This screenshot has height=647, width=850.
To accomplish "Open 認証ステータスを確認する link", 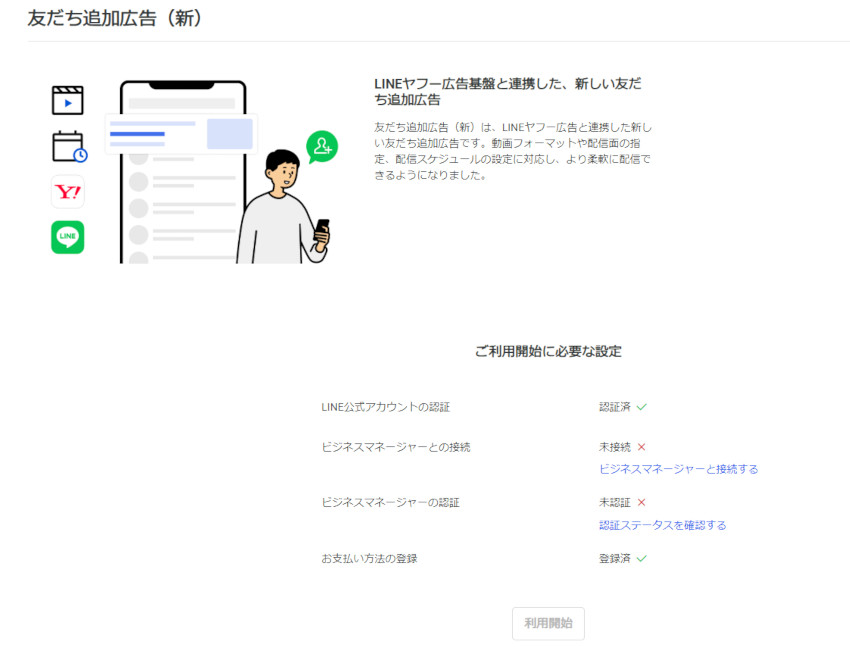I will [x=662, y=525].
